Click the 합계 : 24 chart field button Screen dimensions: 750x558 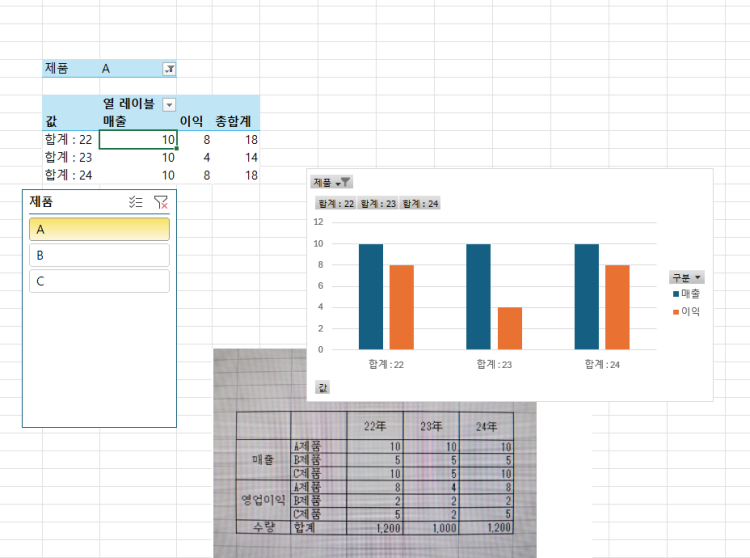click(420, 203)
